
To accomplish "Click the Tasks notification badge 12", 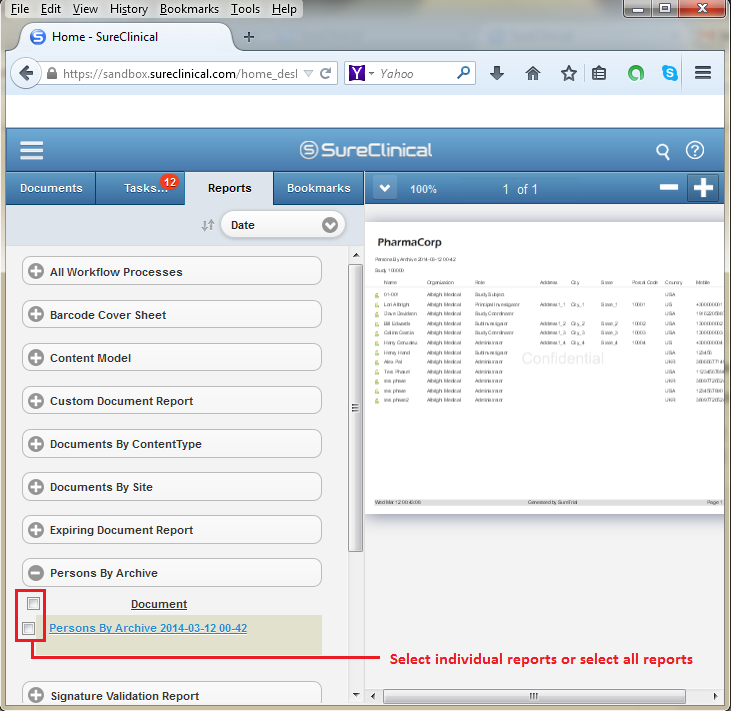I will click(x=170, y=182).
